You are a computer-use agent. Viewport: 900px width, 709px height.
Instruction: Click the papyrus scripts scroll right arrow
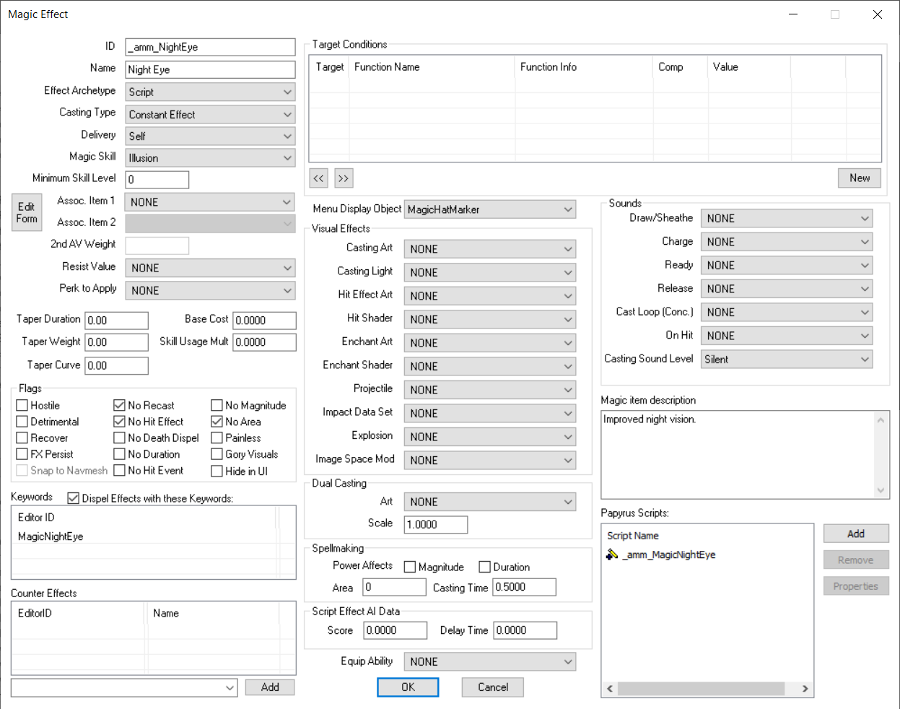click(805, 688)
